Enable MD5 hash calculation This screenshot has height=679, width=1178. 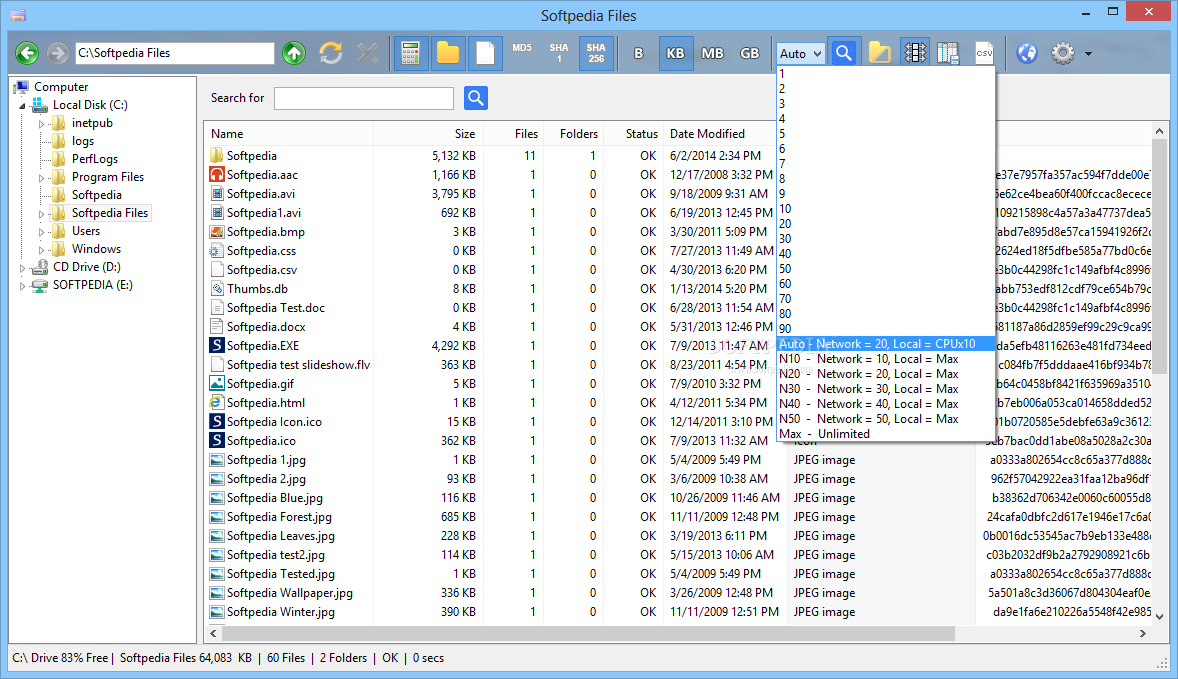click(522, 48)
